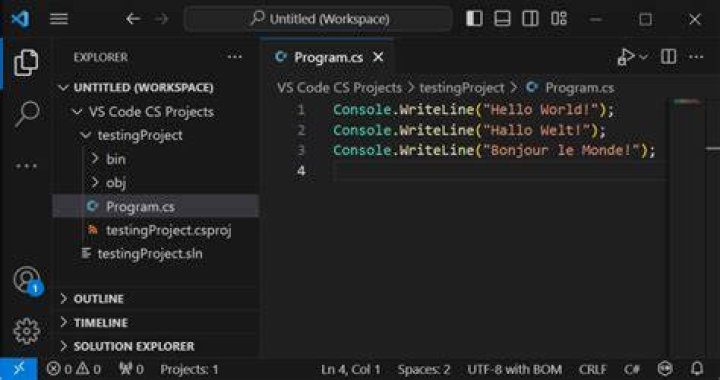Open a remote window via status bar
Image resolution: width=720 pixels, height=380 pixels.
pyautogui.click(x=19, y=369)
